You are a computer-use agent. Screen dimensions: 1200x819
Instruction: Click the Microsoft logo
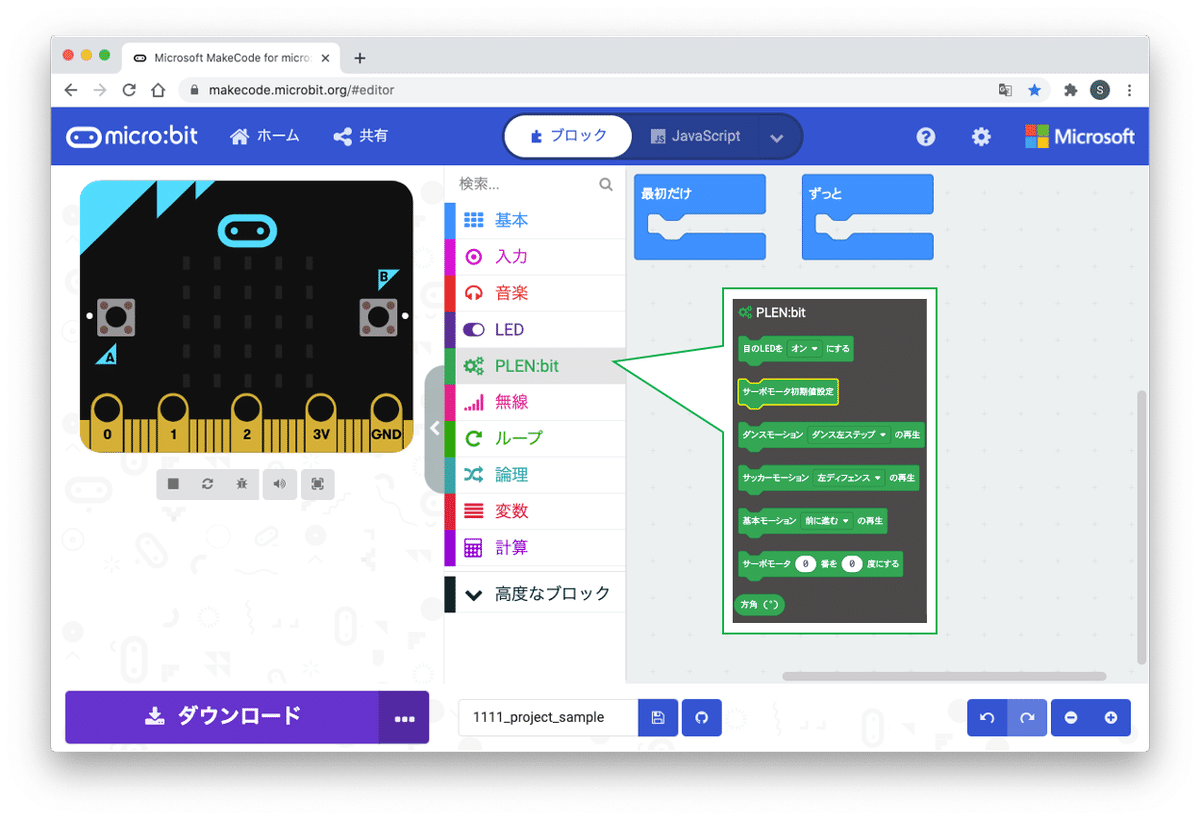click(x=1080, y=137)
